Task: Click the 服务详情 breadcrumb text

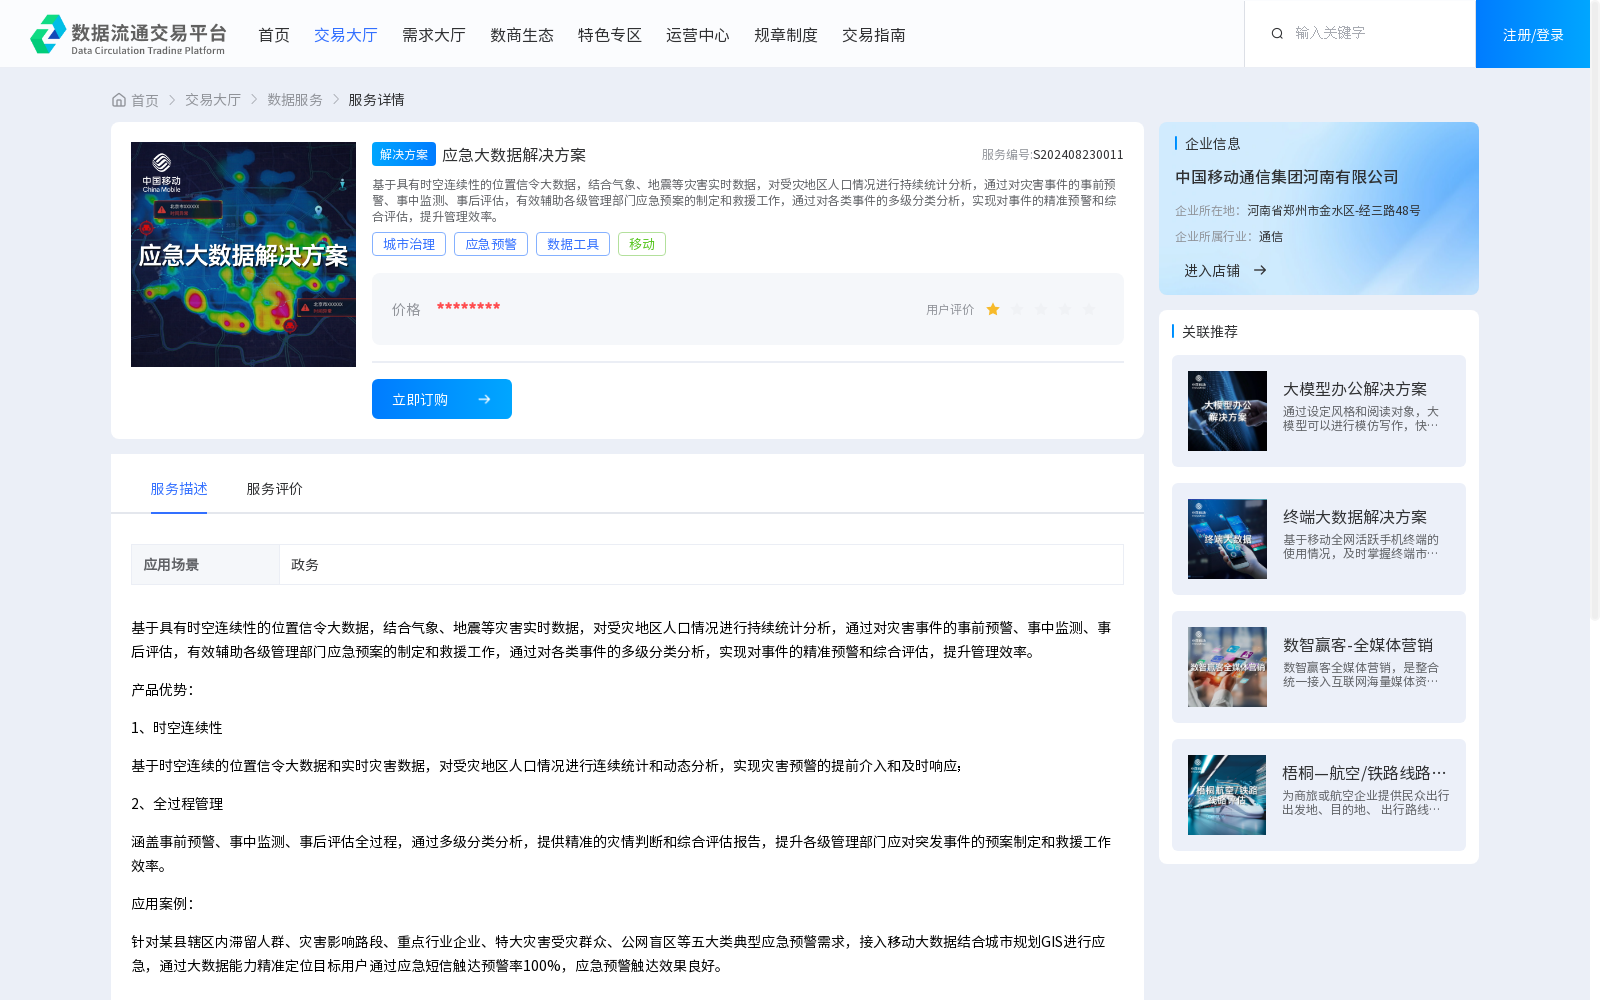Action: 376,100
